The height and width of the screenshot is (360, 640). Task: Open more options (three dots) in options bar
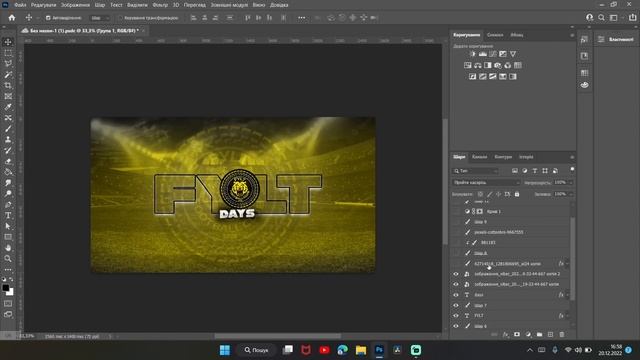tap(302, 18)
